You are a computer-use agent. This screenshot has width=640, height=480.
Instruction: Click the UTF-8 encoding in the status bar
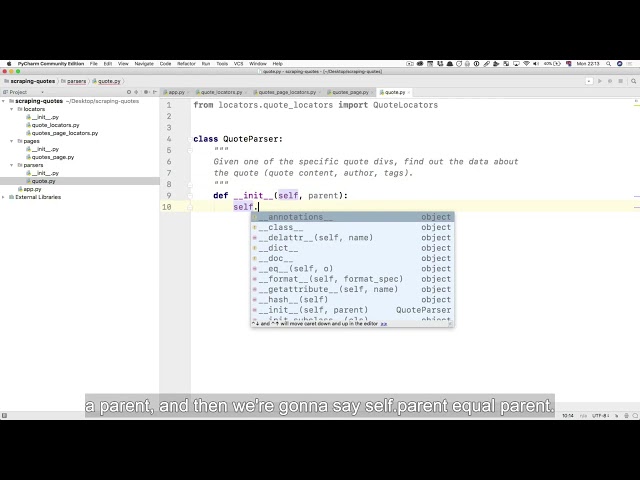point(601,416)
